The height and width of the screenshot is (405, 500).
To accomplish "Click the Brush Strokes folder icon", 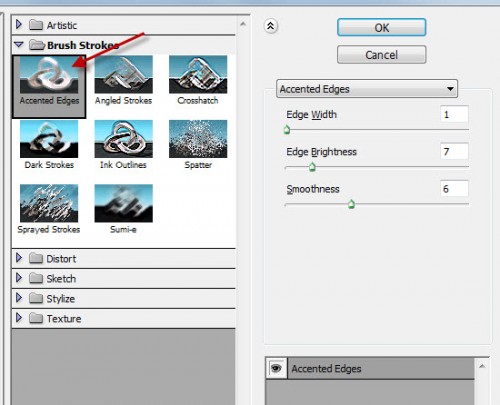I will click(37, 45).
